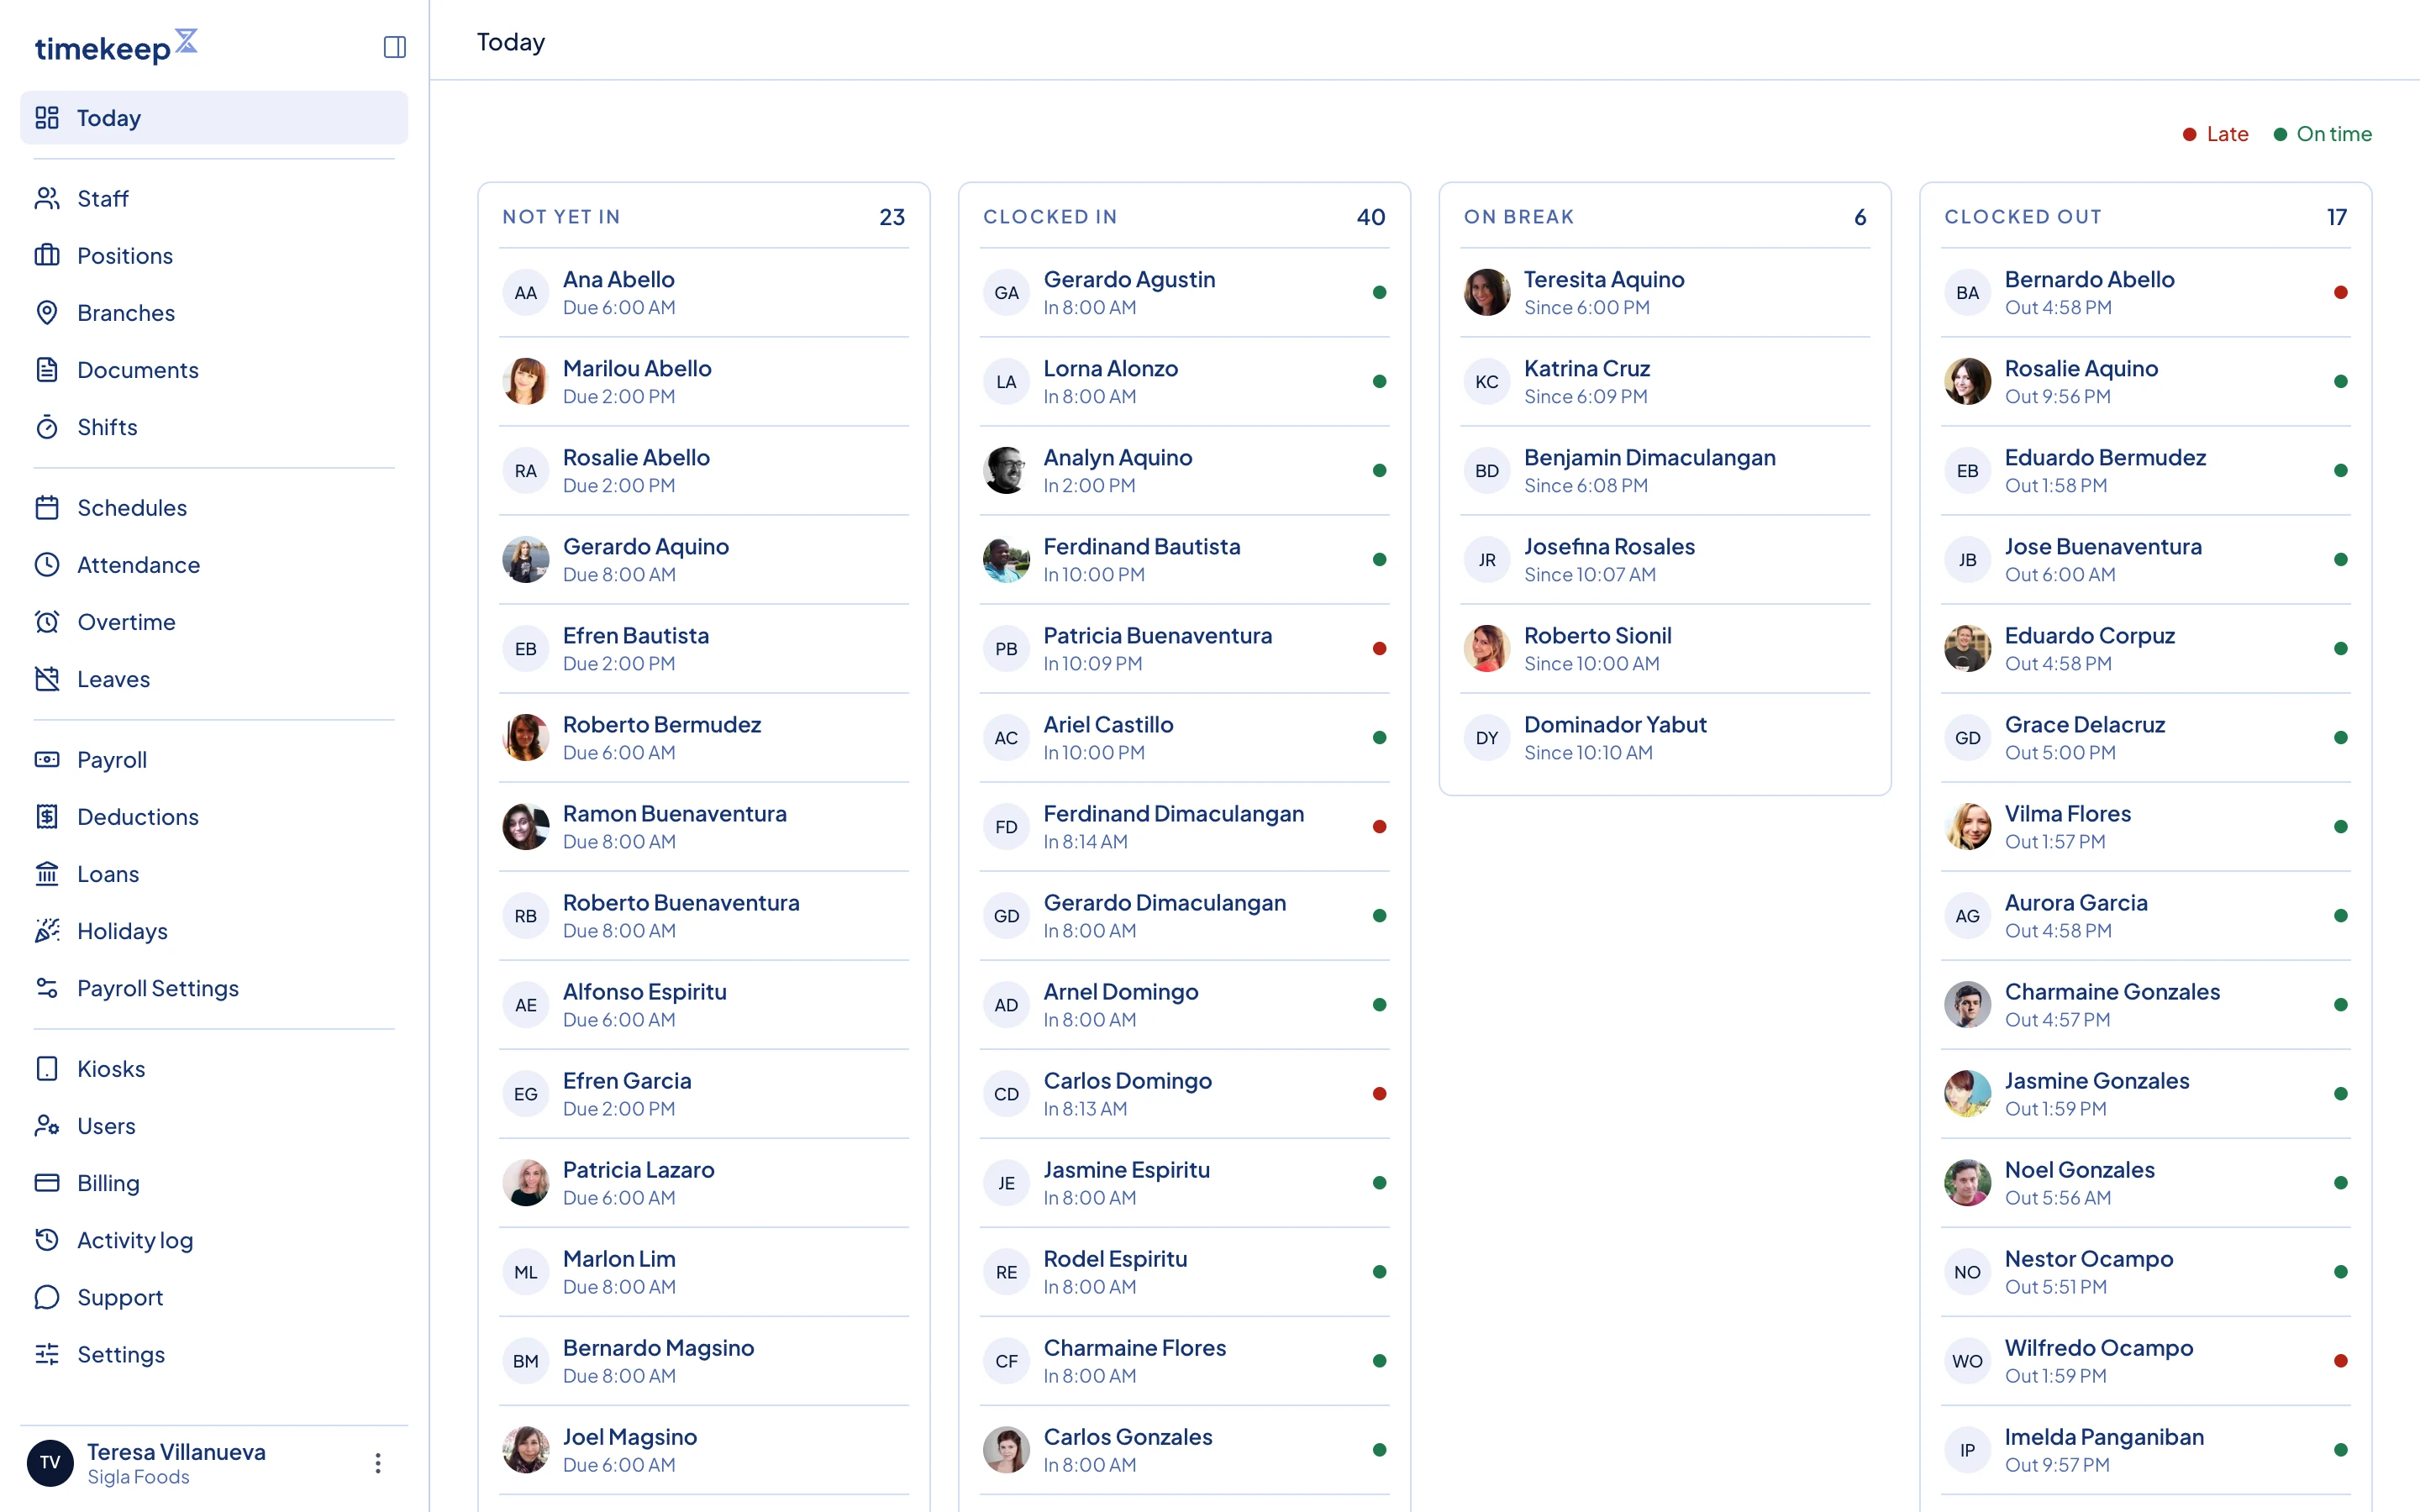Open Efren Bautista's entry
This screenshot has height=1512, width=2420.
point(704,648)
